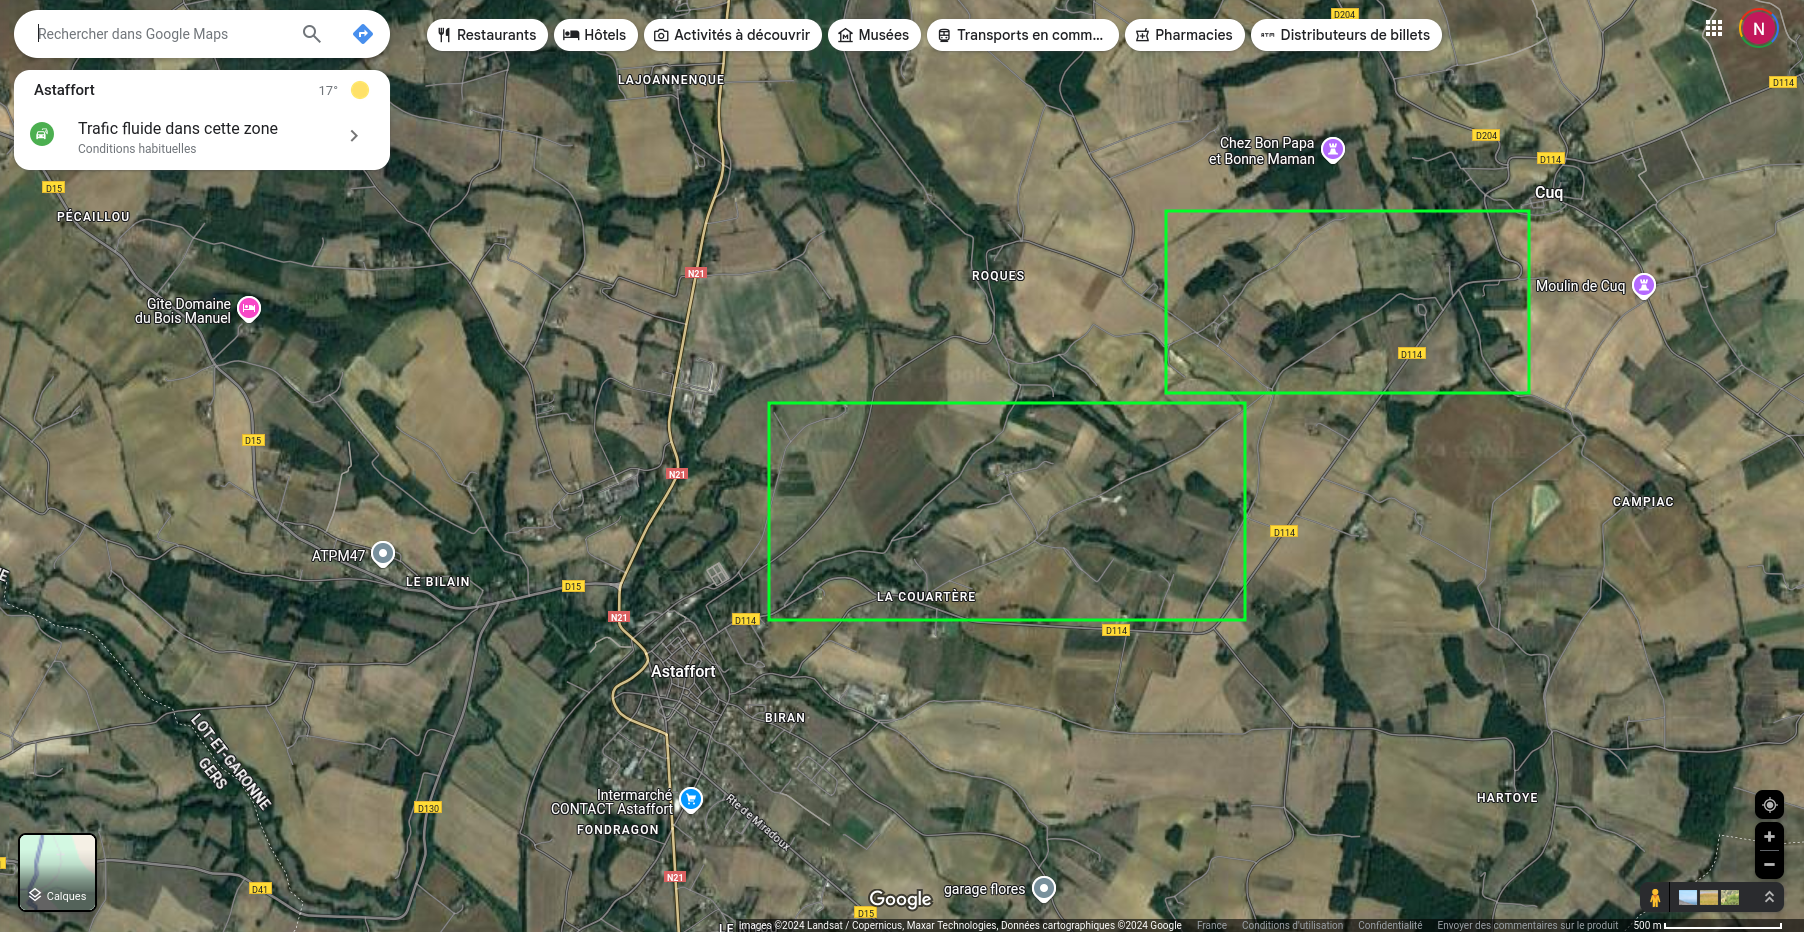Show Pharmacies on the map
The height and width of the screenshot is (932, 1804).
[x=1184, y=35]
